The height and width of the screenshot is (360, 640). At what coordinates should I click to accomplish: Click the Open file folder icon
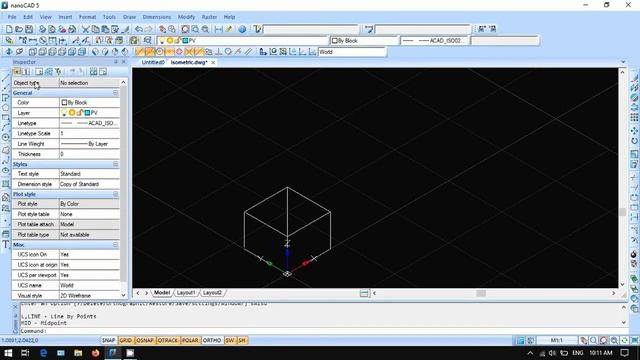19,29
